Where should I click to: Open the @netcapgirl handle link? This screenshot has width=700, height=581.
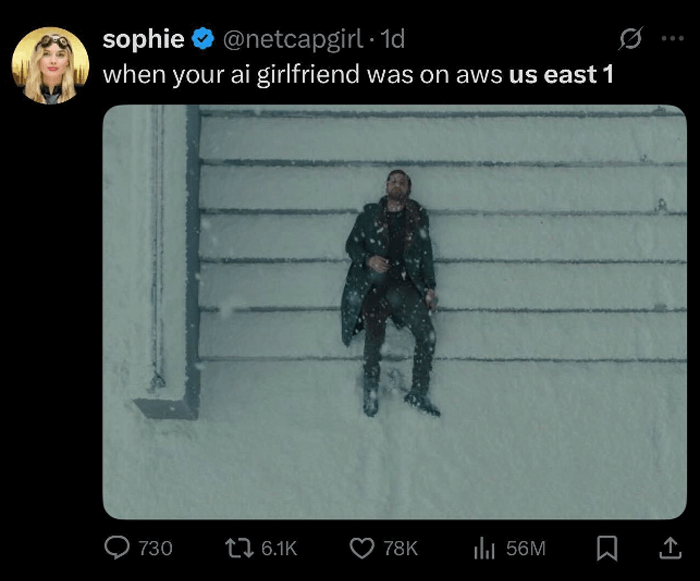293,39
